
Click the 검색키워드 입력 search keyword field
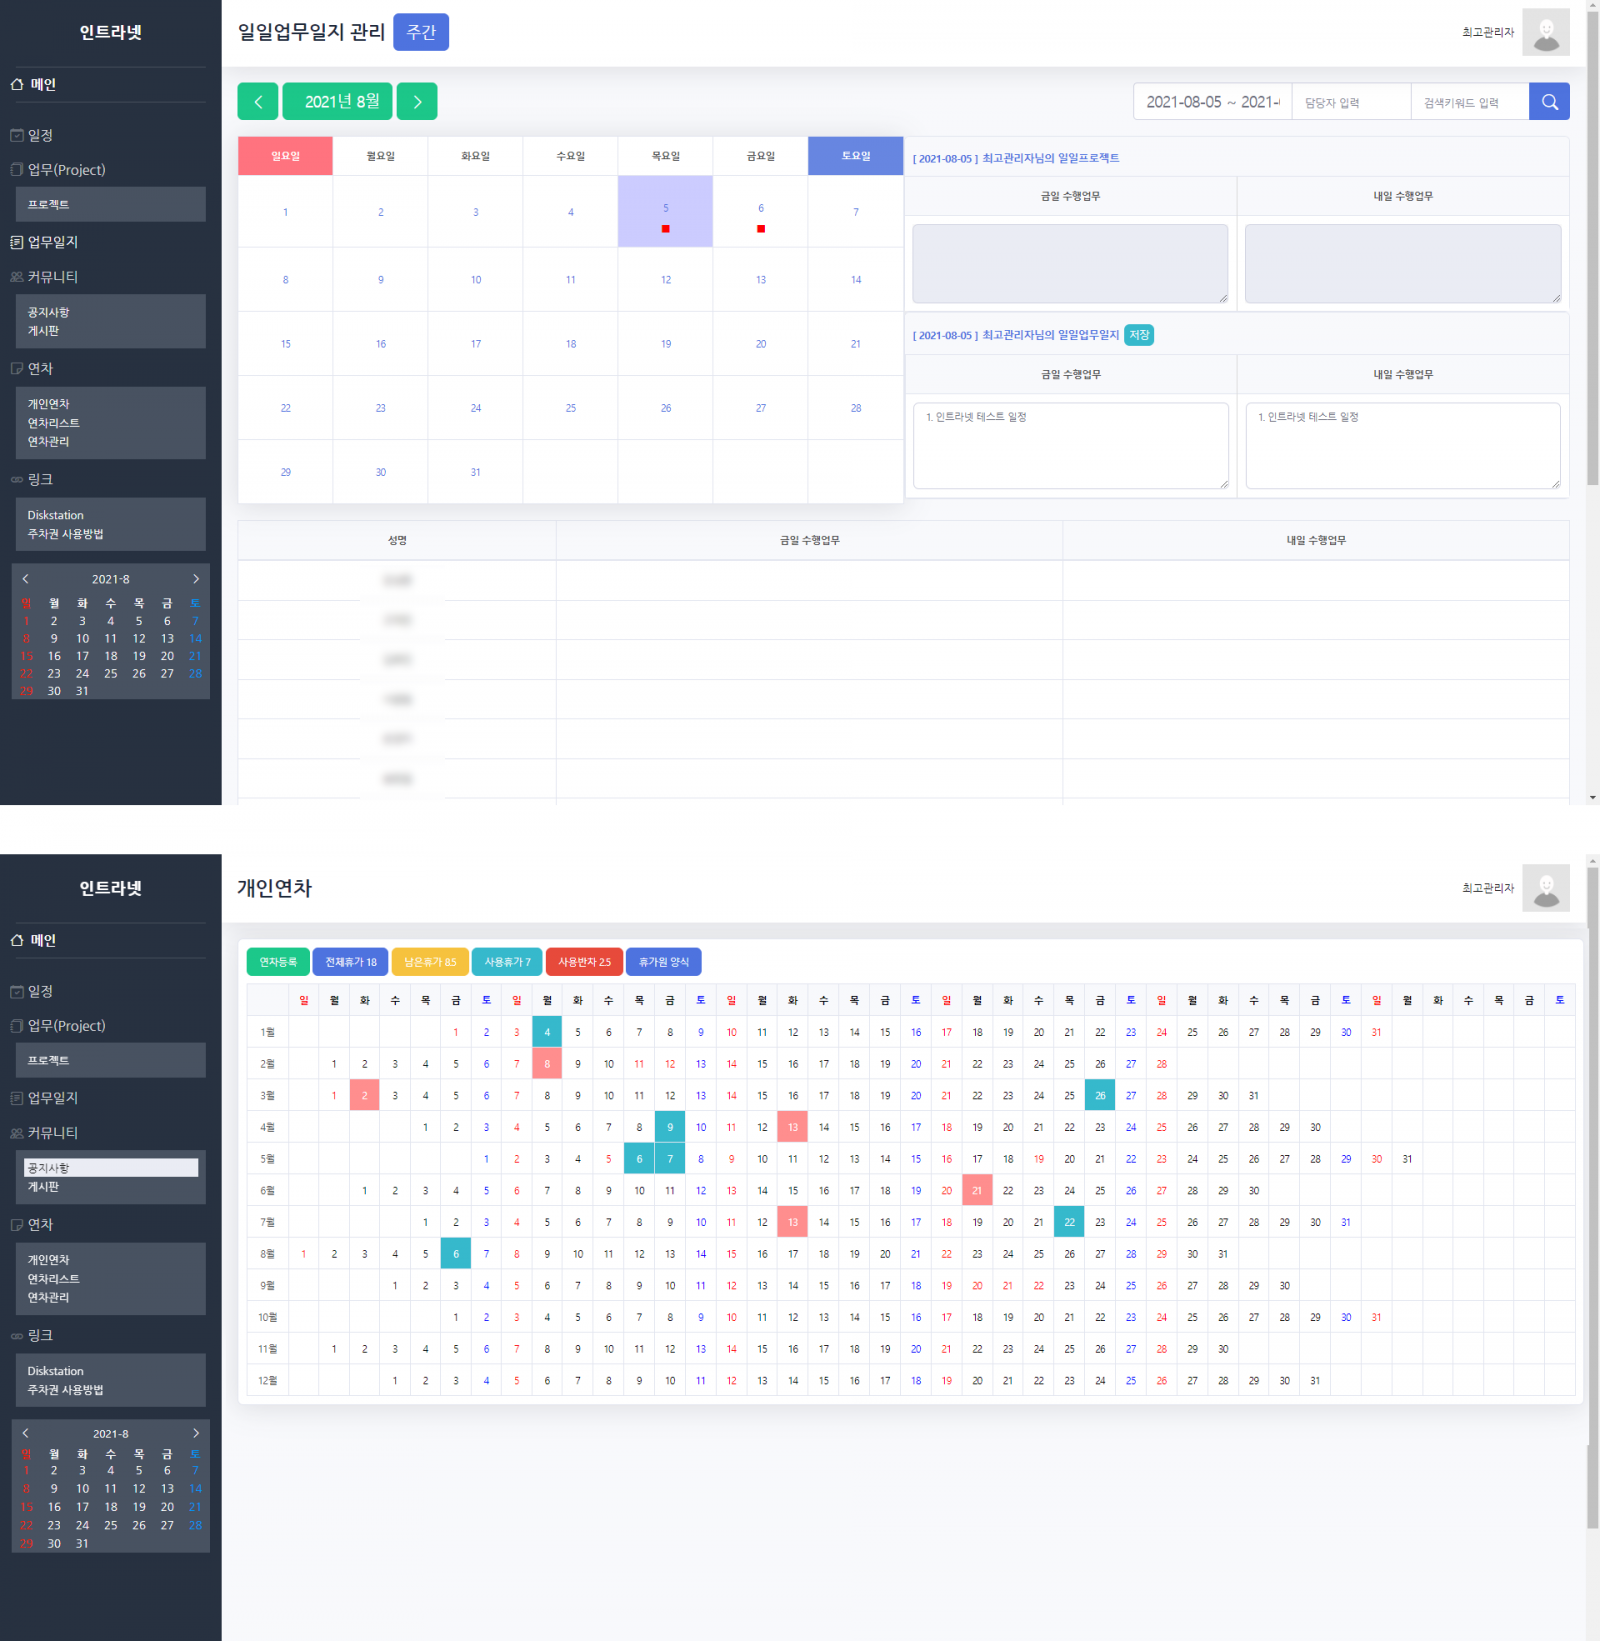coord(1469,102)
